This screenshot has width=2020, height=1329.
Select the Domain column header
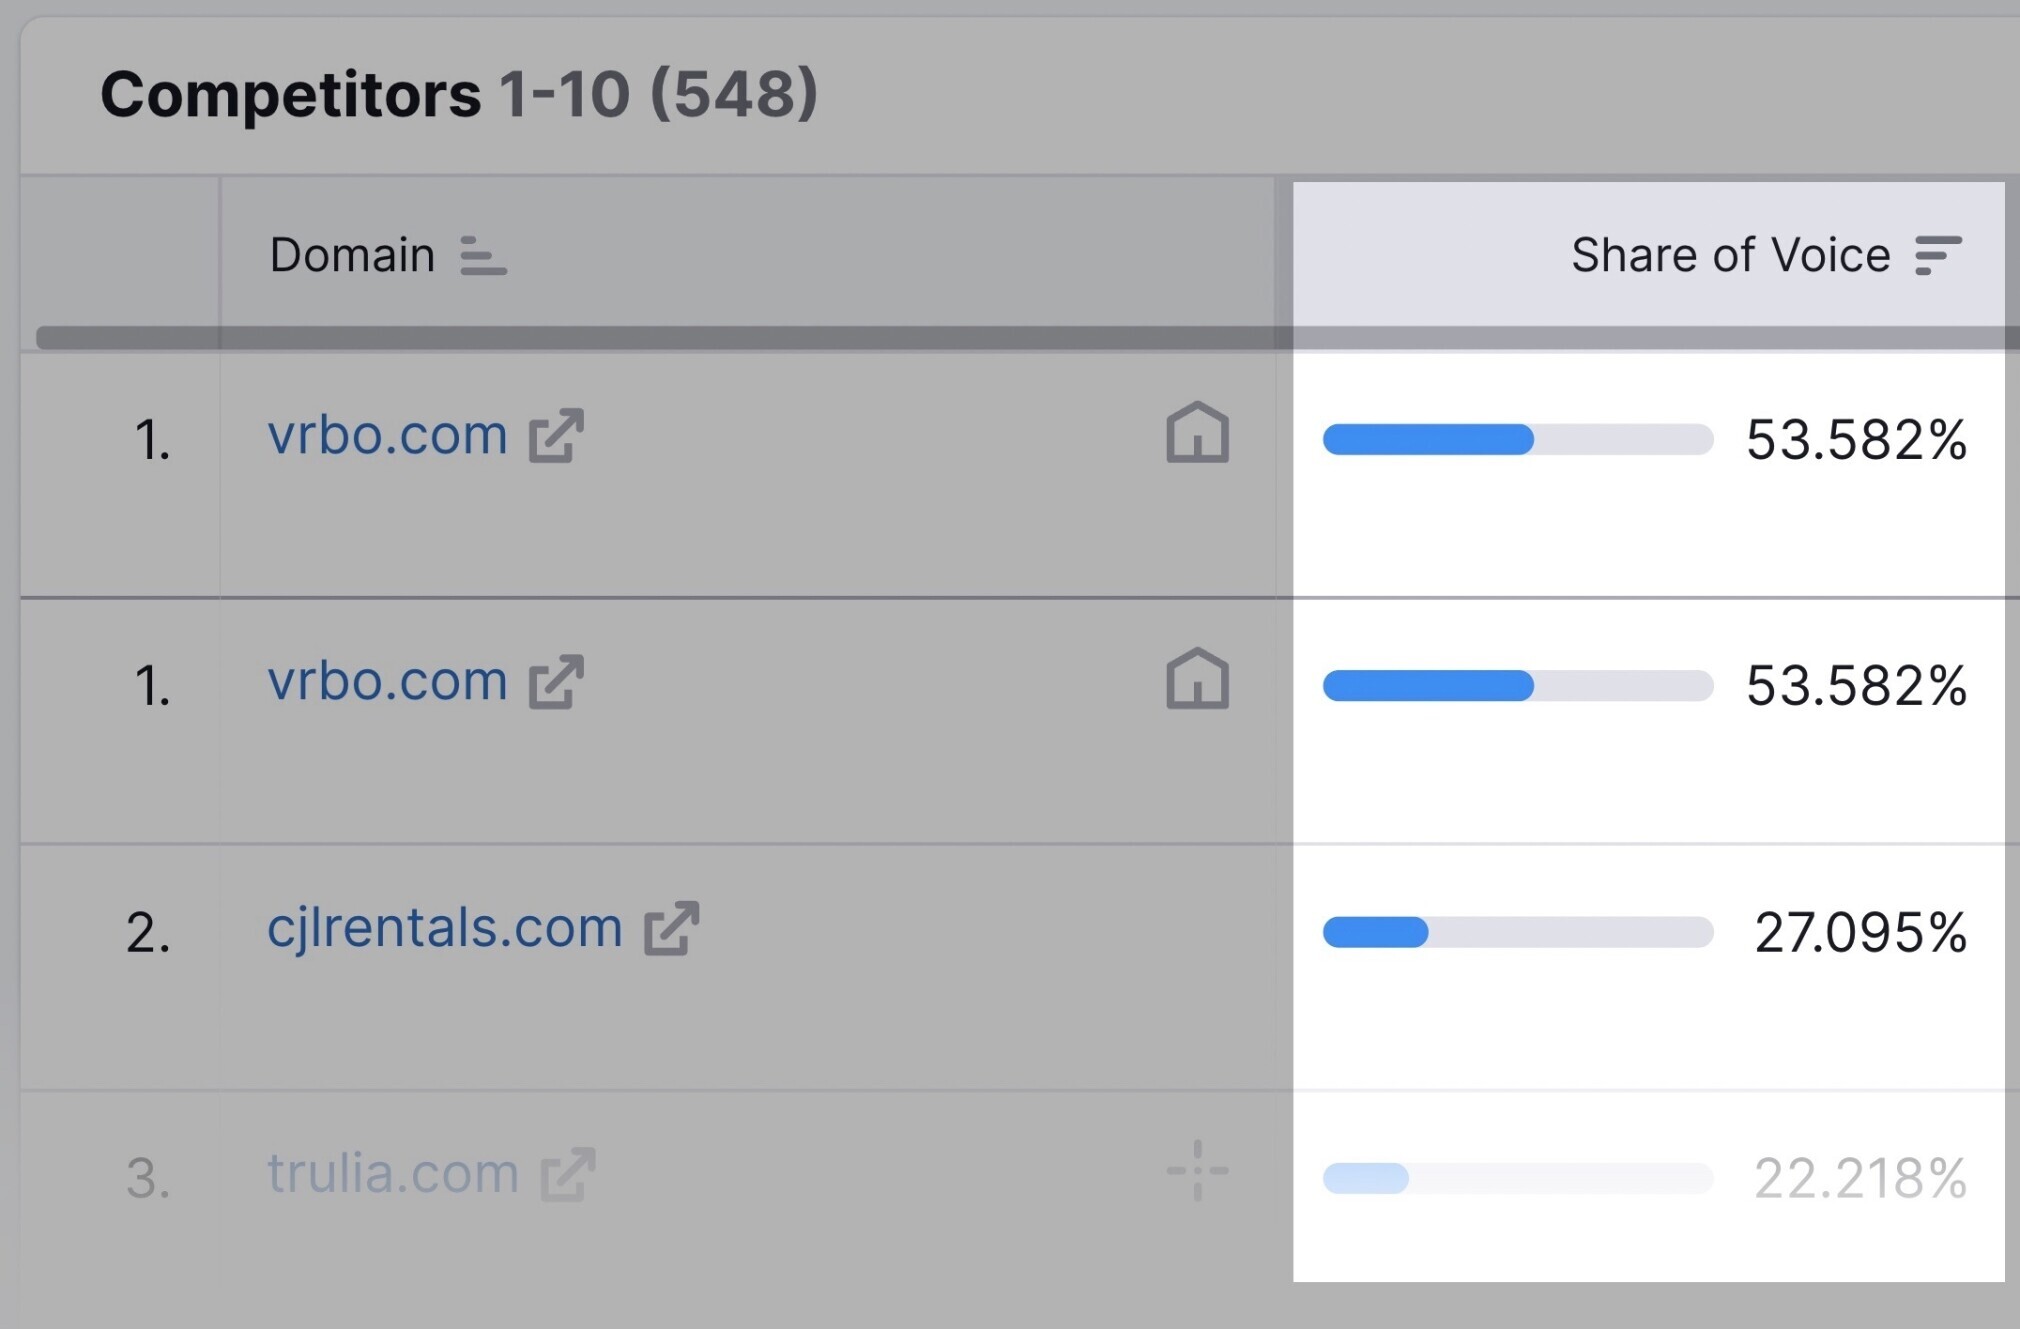(x=352, y=256)
